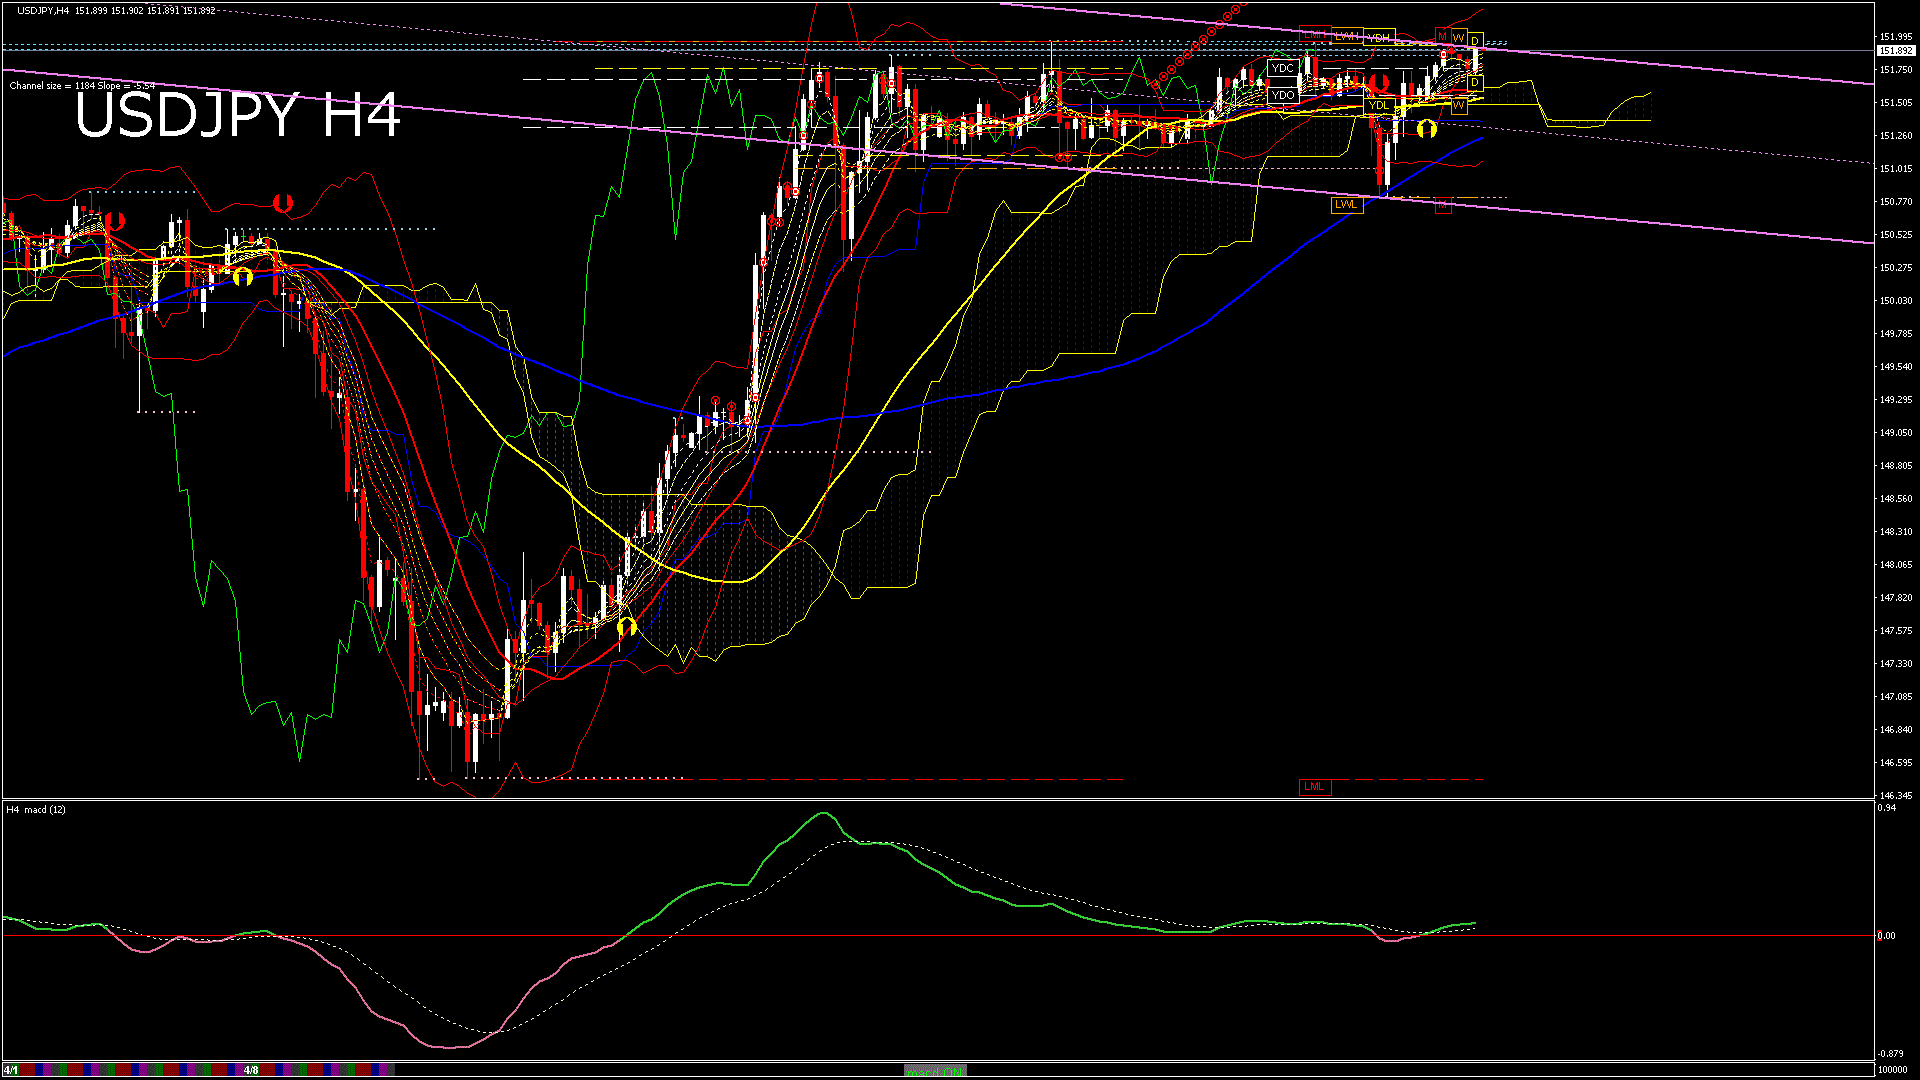Click the YDO price label
The image size is (1920, 1080).
tap(1283, 95)
